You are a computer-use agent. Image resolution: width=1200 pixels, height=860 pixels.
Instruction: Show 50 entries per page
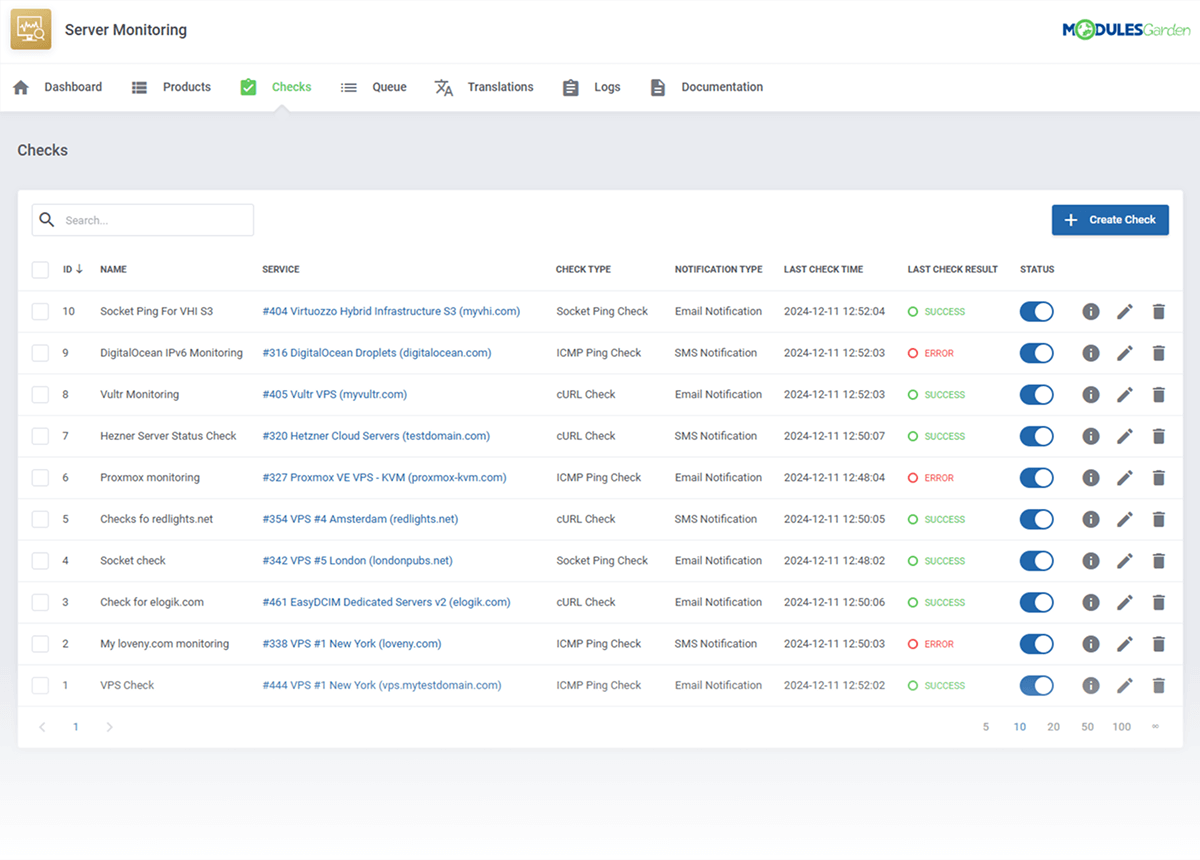tap(1087, 727)
